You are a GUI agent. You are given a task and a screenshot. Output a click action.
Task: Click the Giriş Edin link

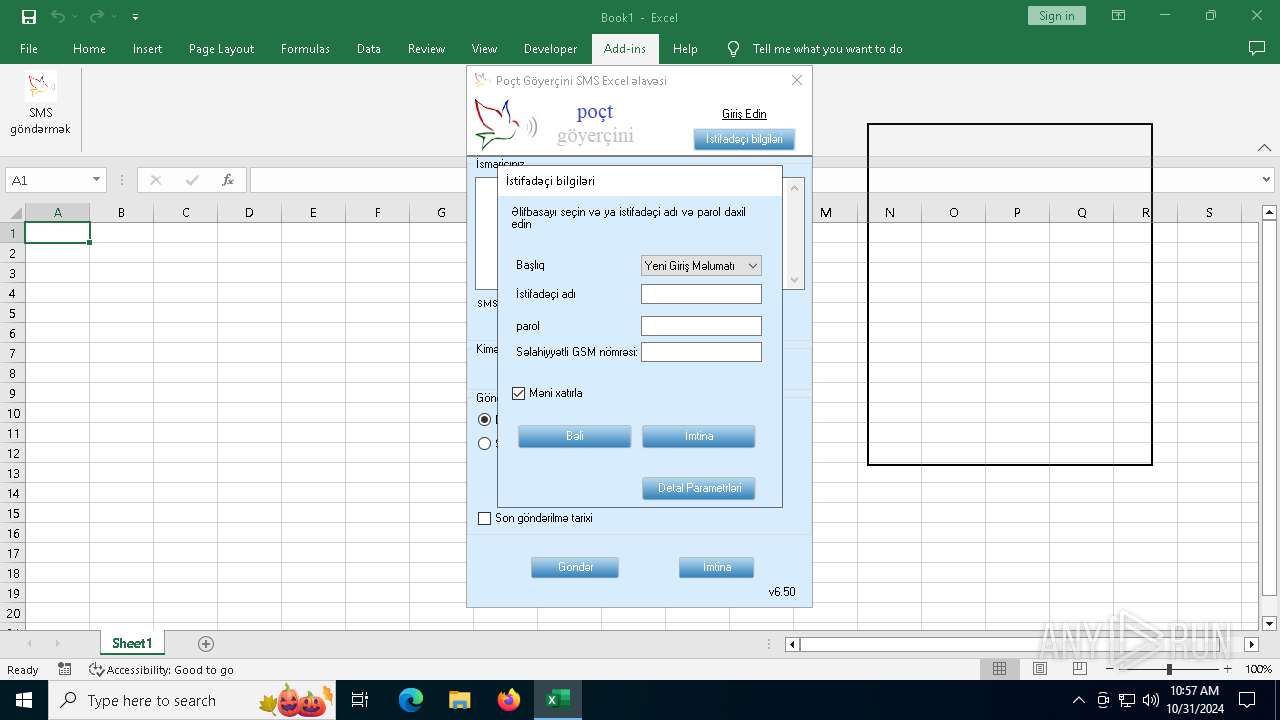744,114
